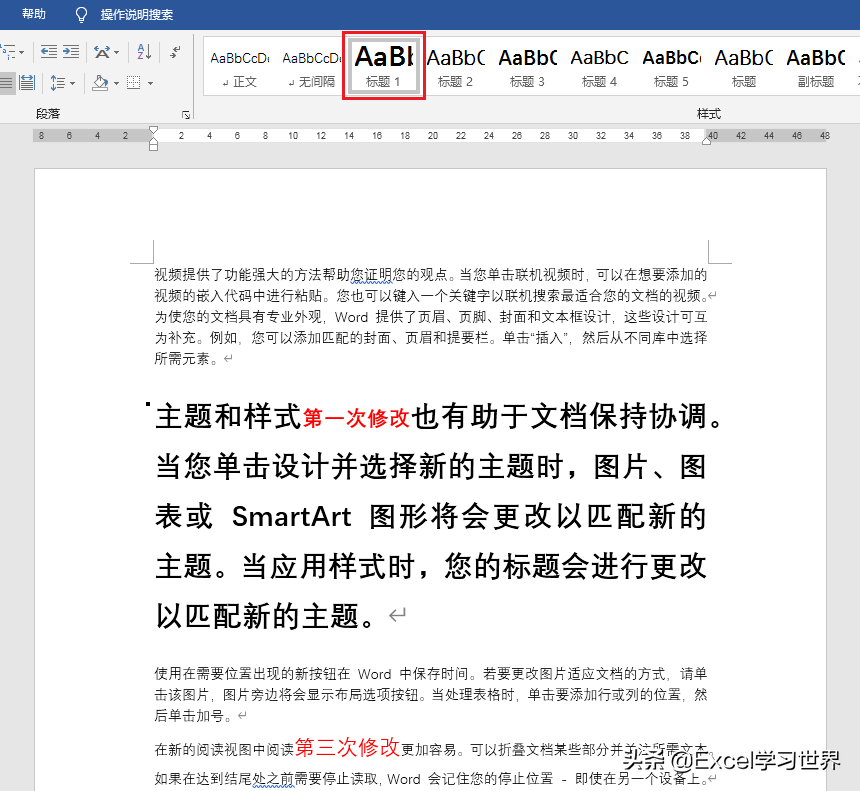The image size is (860, 791).
Task: Expand the line spacing dropdown arrow
Action: pyautogui.click(x=73, y=82)
